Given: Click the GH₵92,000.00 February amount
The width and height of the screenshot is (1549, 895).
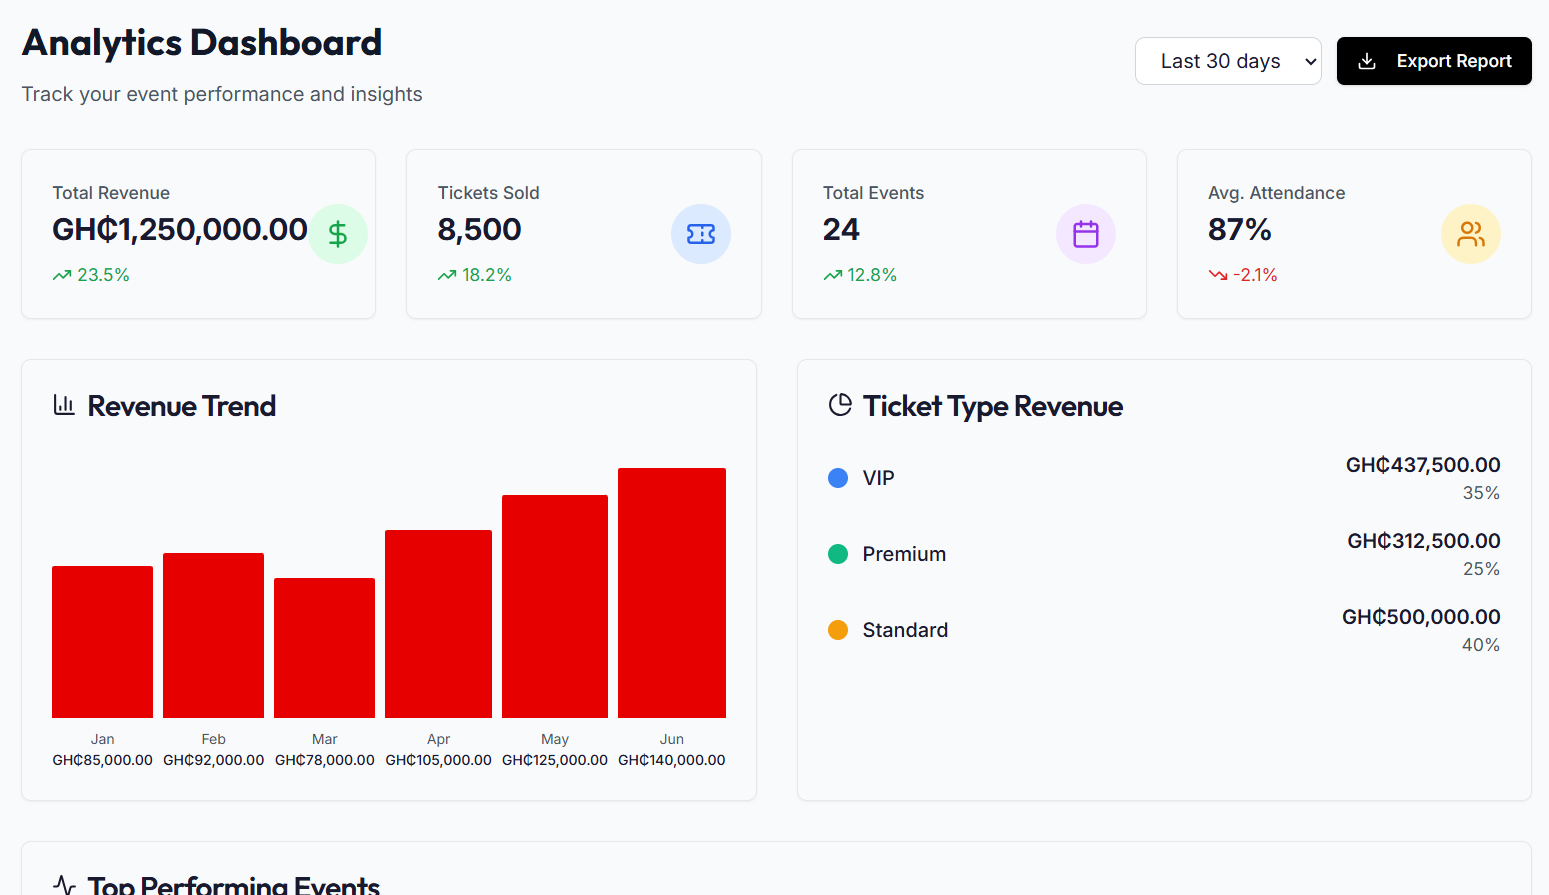Looking at the screenshot, I should (213, 760).
